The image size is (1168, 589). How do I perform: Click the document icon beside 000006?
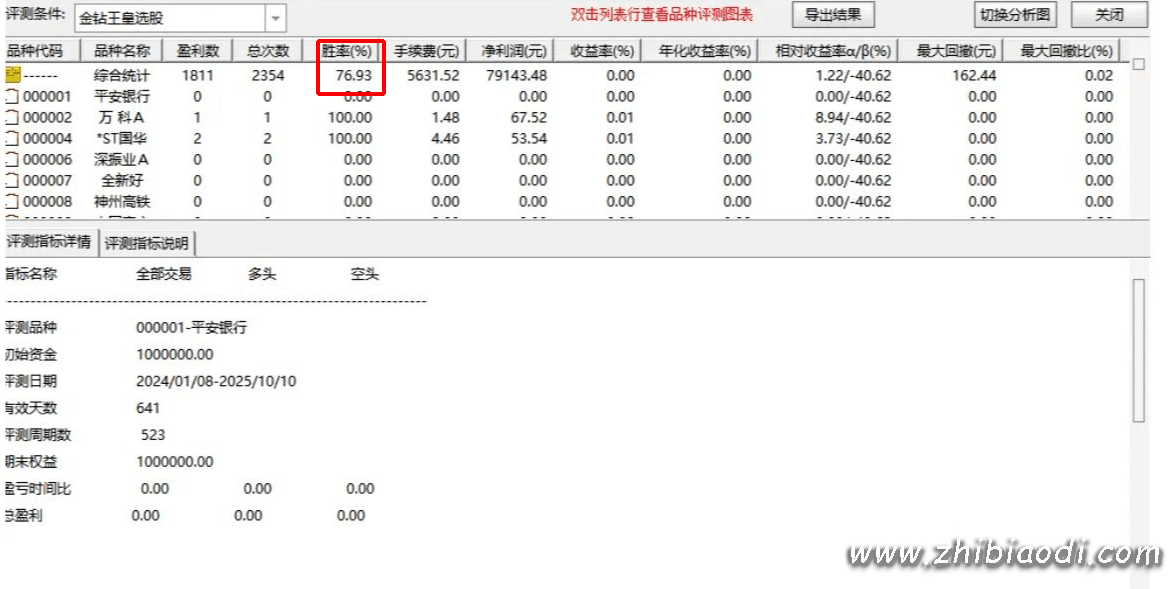coord(11,159)
